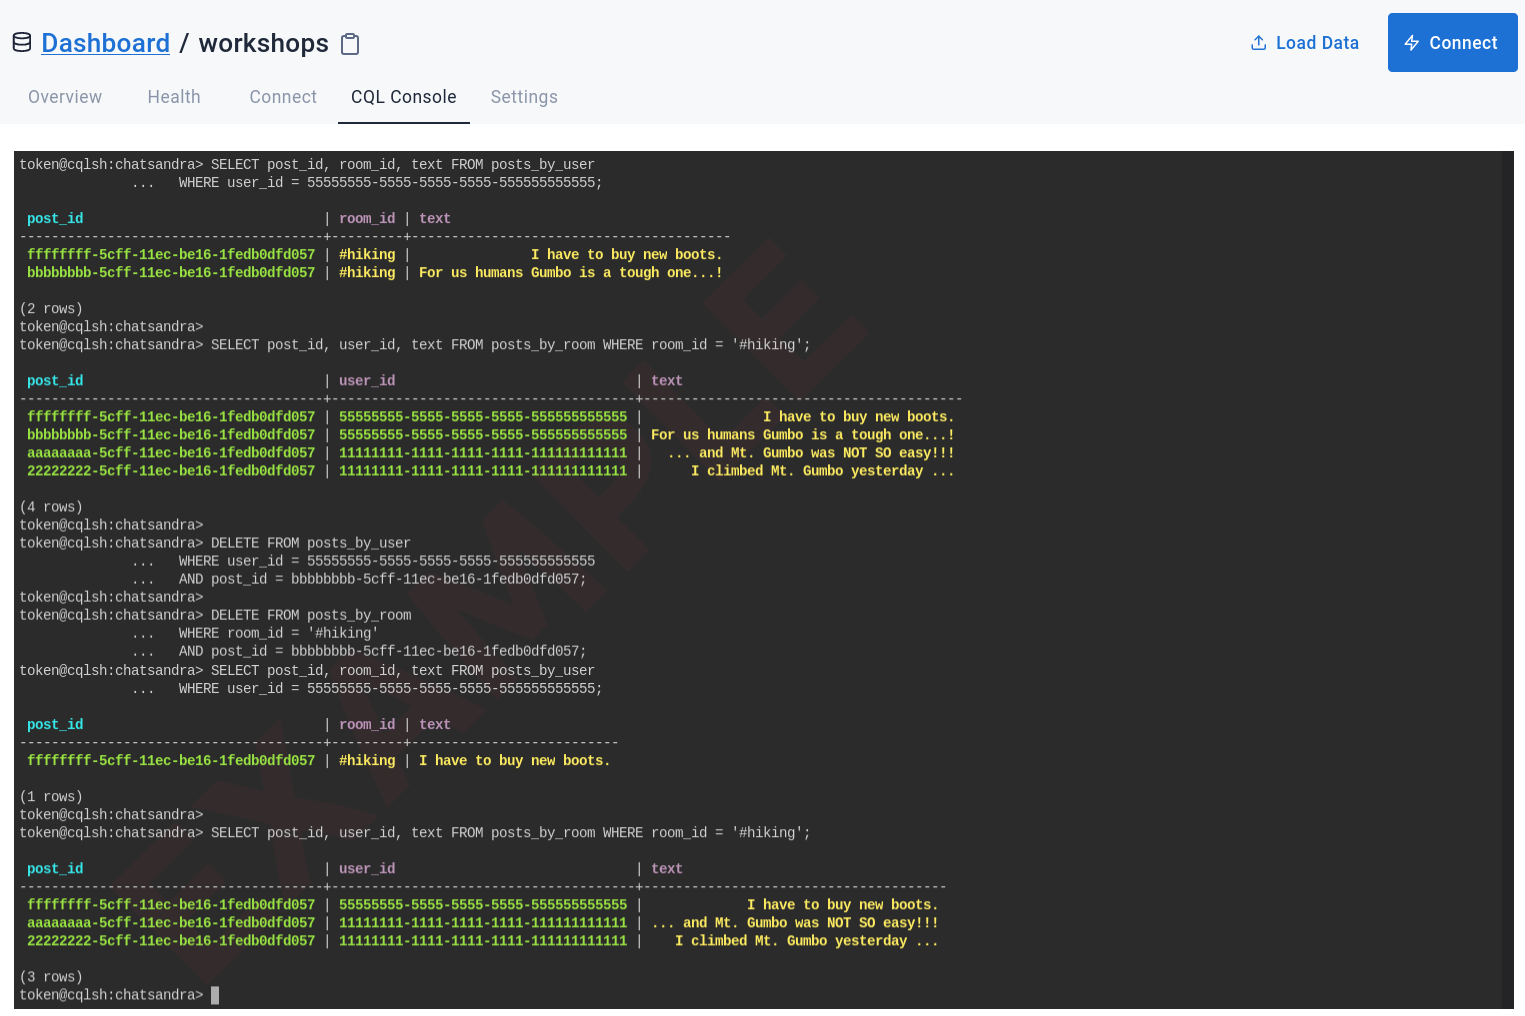
Task: Switch to the Overview tab
Action: (x=65, y=97)
